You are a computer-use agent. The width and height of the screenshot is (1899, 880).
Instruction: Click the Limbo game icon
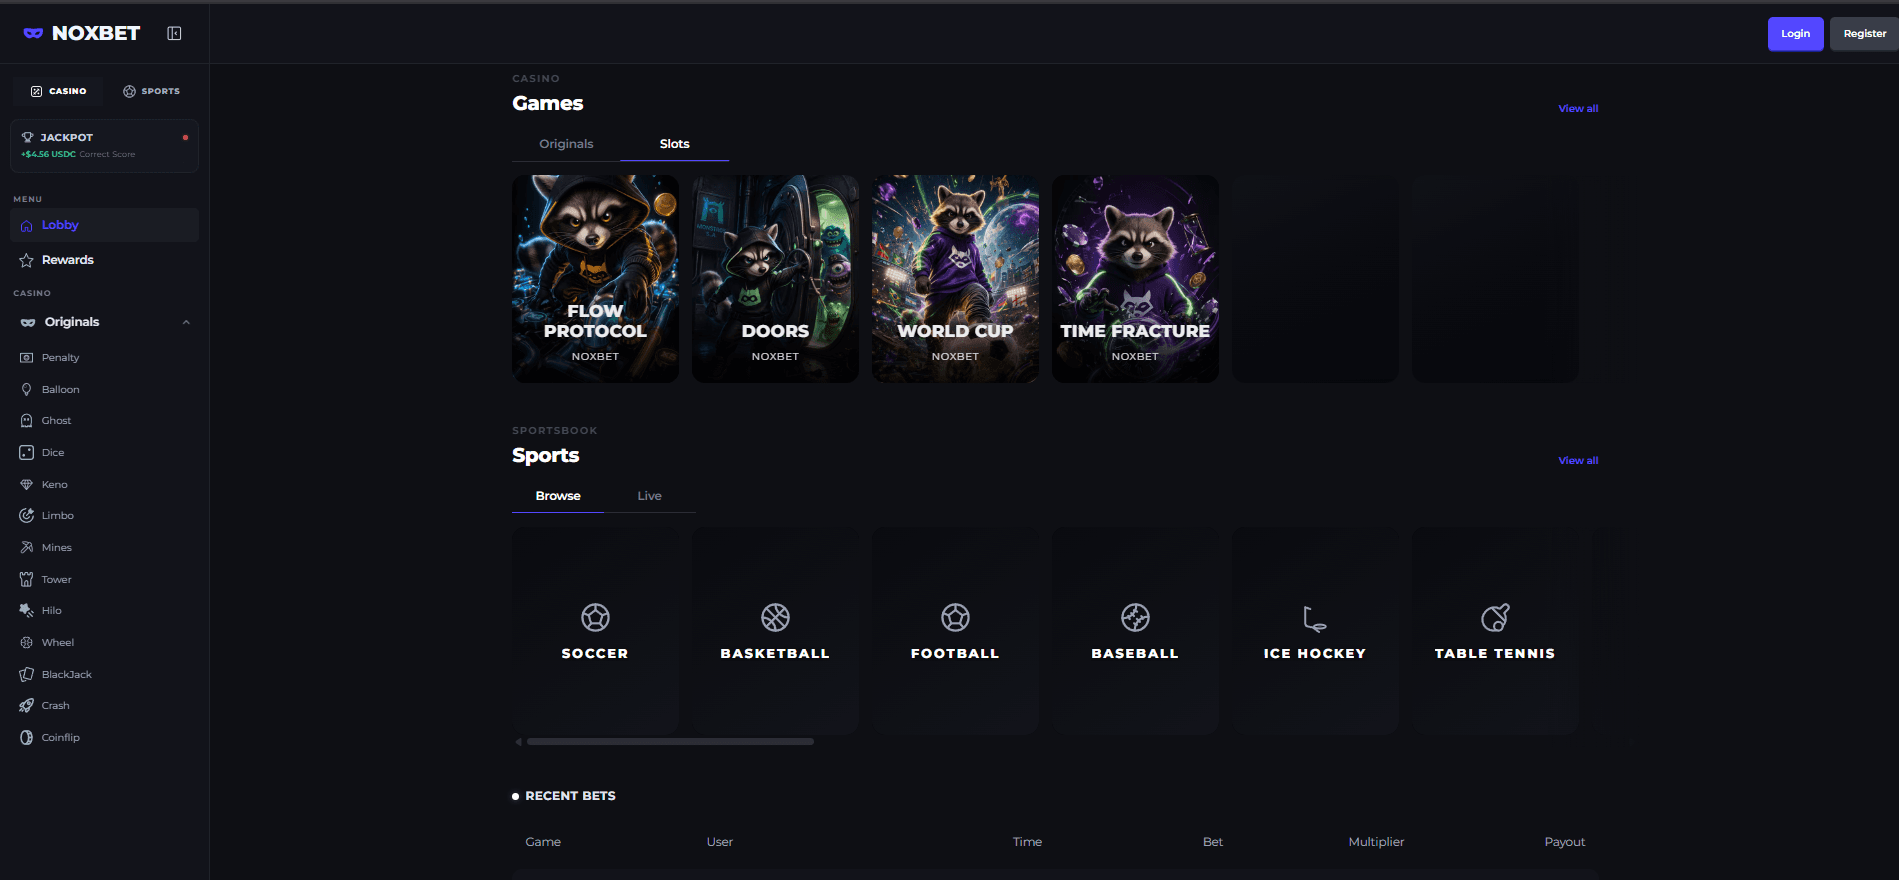[x=27, y=516]
